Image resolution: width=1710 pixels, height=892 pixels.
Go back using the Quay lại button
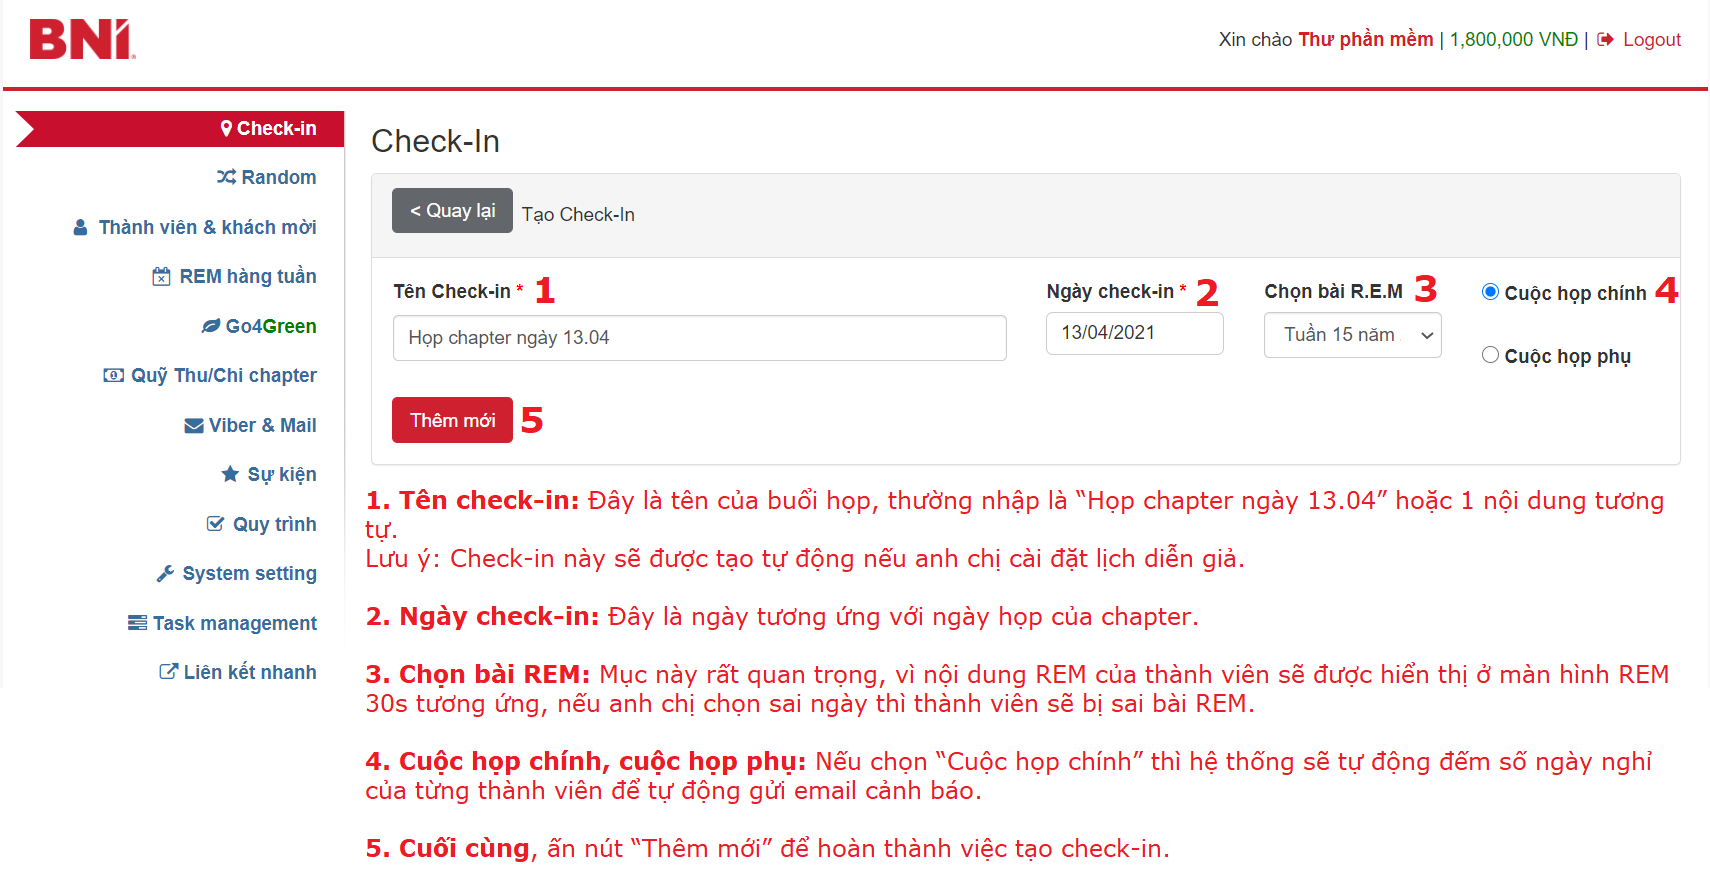(452, 211)
